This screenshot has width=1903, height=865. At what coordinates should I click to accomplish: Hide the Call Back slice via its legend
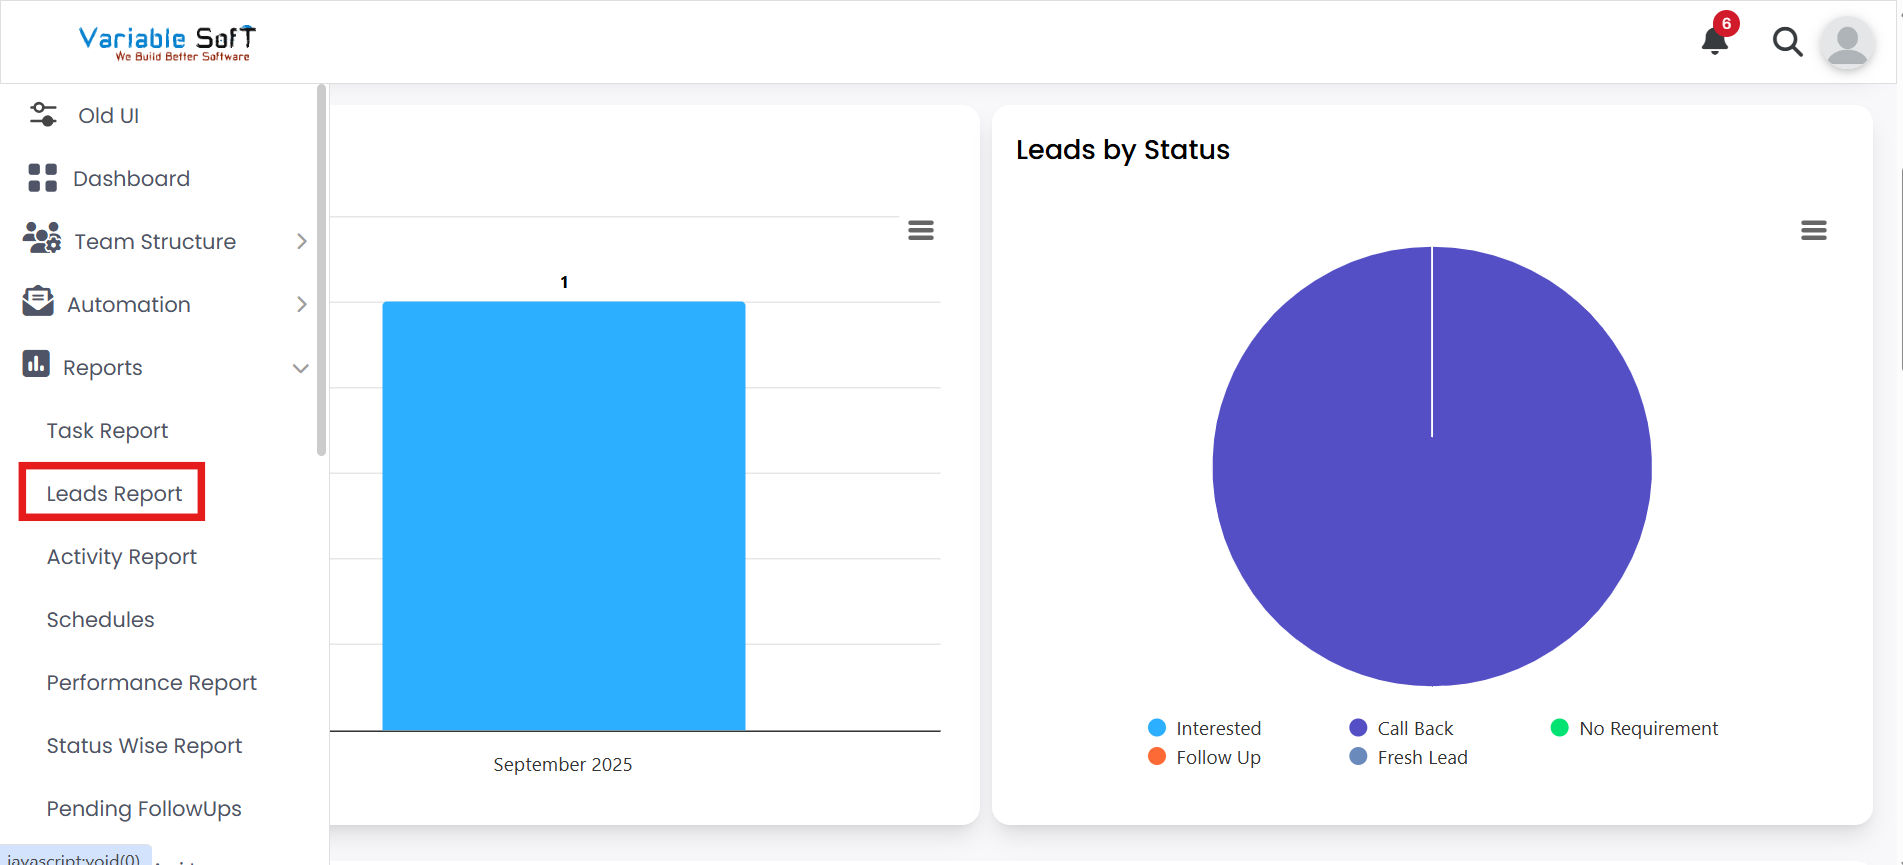pyautogui.click(x=1404, y=727)
